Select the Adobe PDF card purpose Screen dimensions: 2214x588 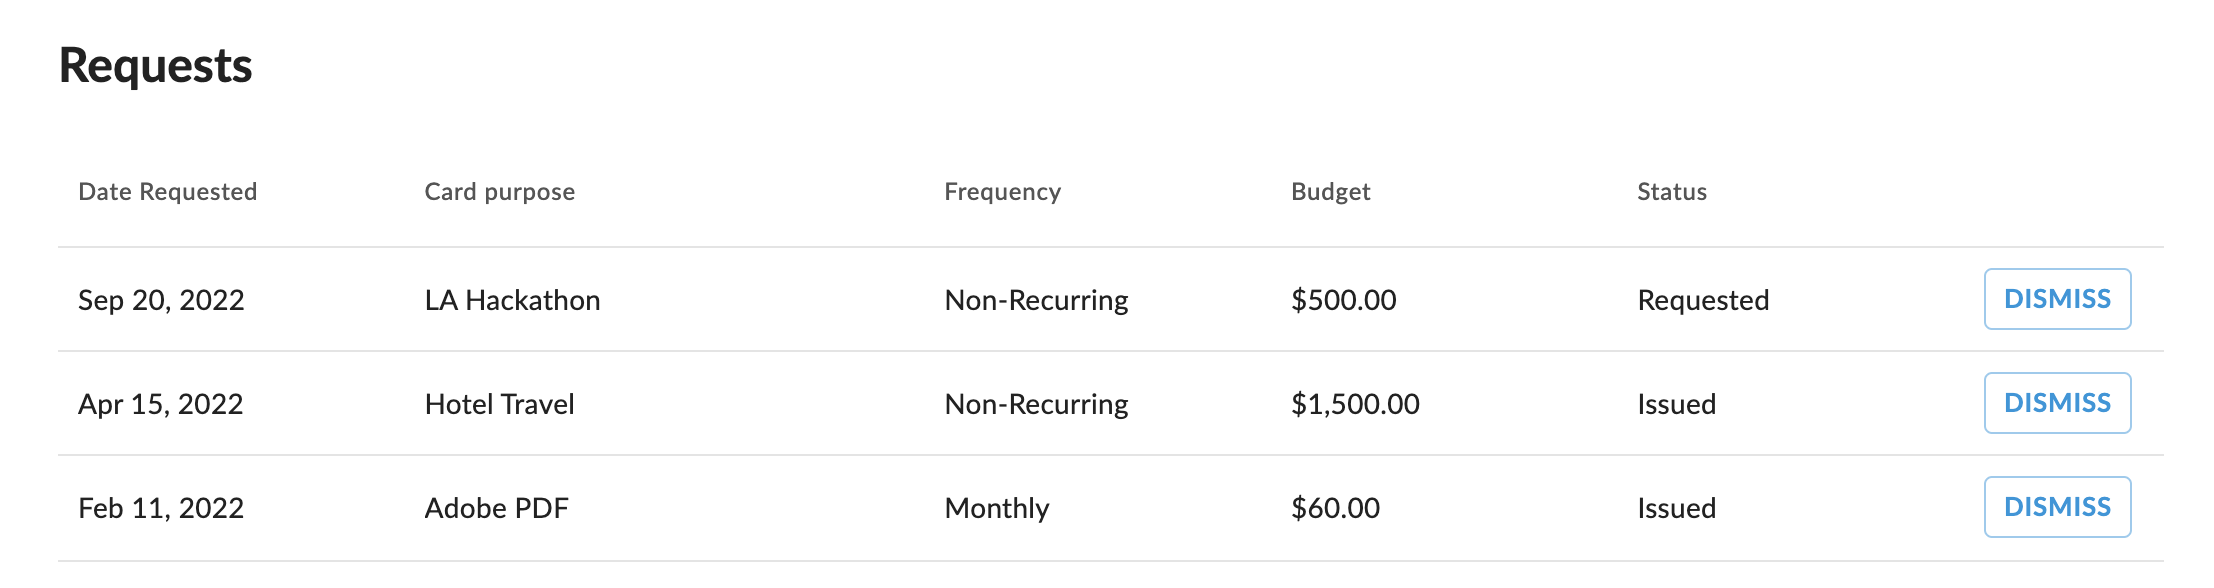[x=496, y=508]
